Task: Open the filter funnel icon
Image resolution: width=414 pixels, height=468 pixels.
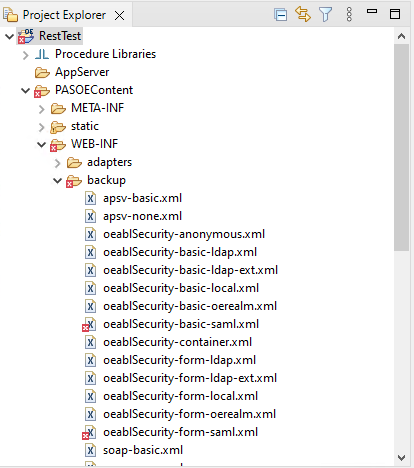Action: [325, 15]
